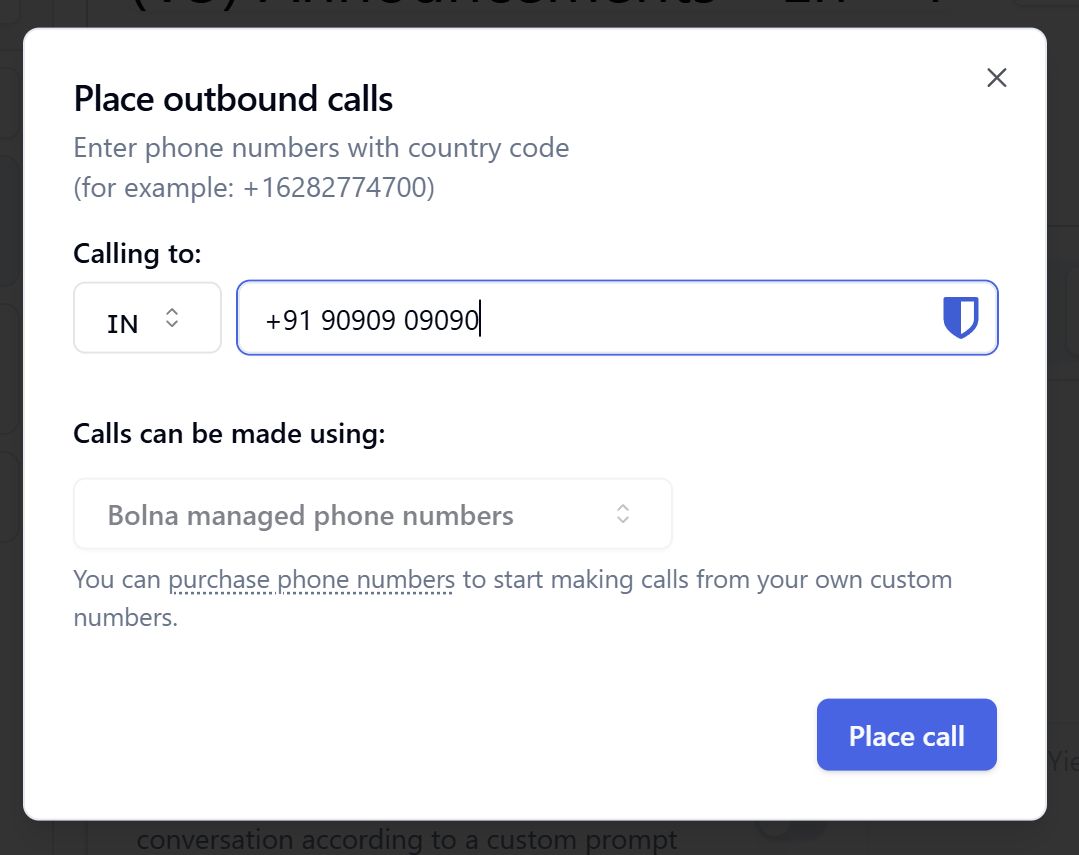
Task: Click Place call to start dialing
Action: tap(906, 734)
